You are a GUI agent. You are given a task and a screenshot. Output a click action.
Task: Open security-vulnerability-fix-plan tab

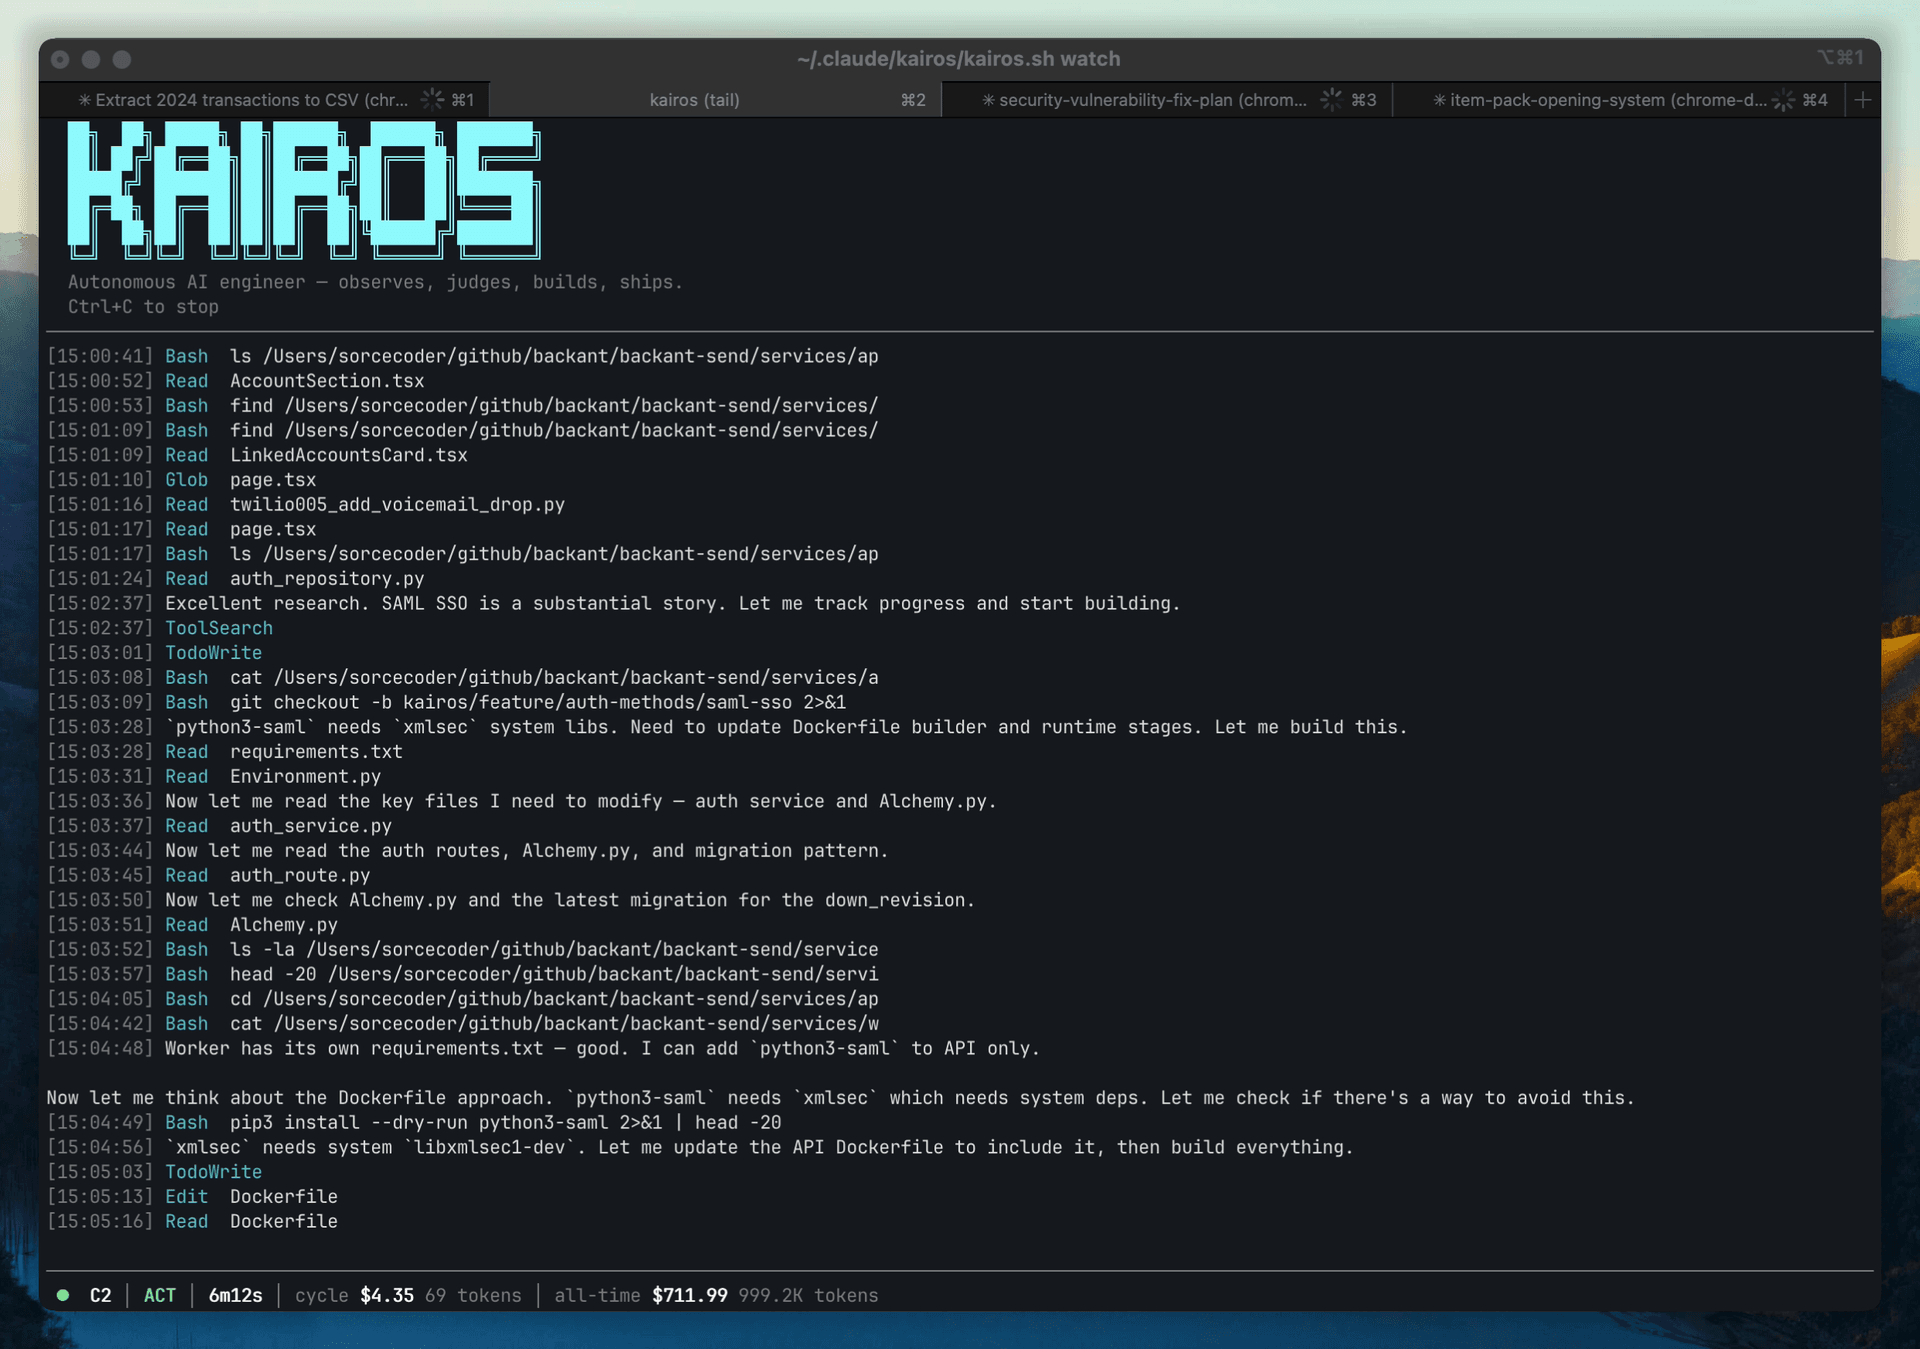pos(1166,100)
